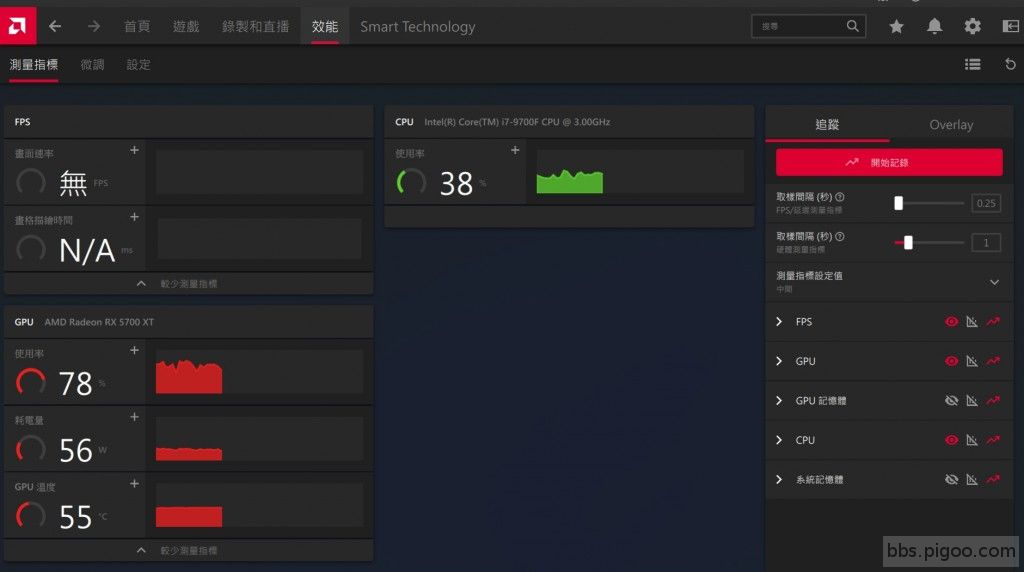Click the 0.25 interval value field
The image size is (1024, 572).
click(985, 203)
